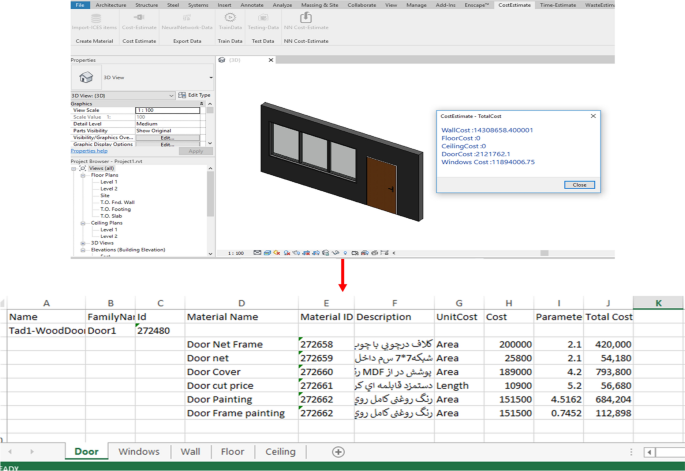Screen dimensions: 685x471
Task: Select Level 1 under Floor Plans
Action: point(109,182)
